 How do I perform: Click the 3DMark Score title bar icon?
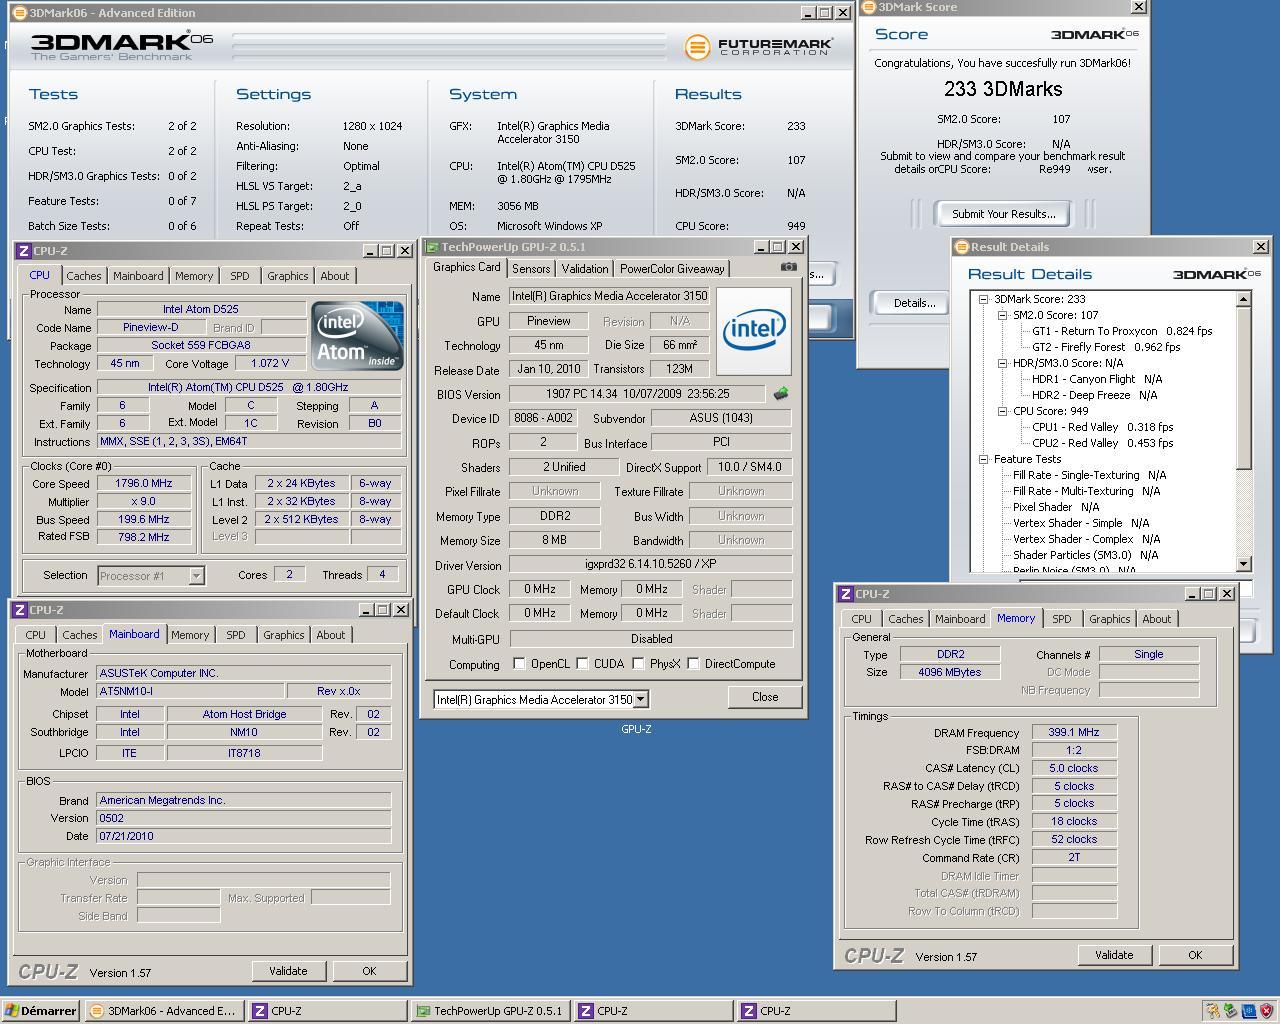point(868,7)
